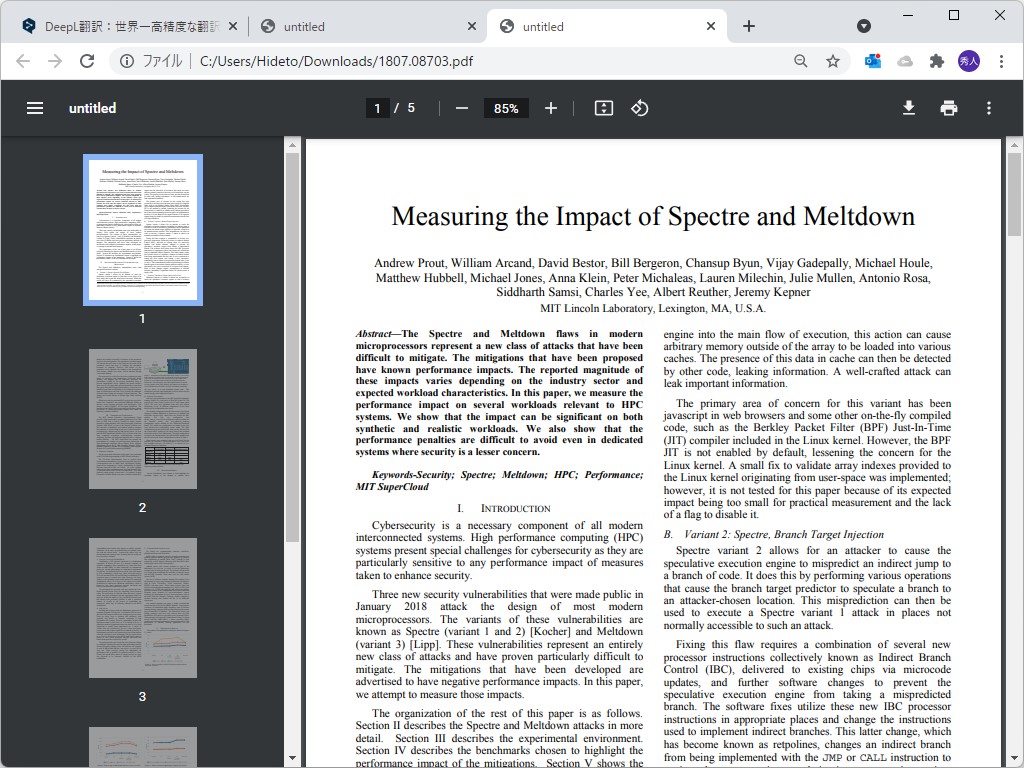Switch to the DeepL翻訳 tab

click(x=121, y=27)
